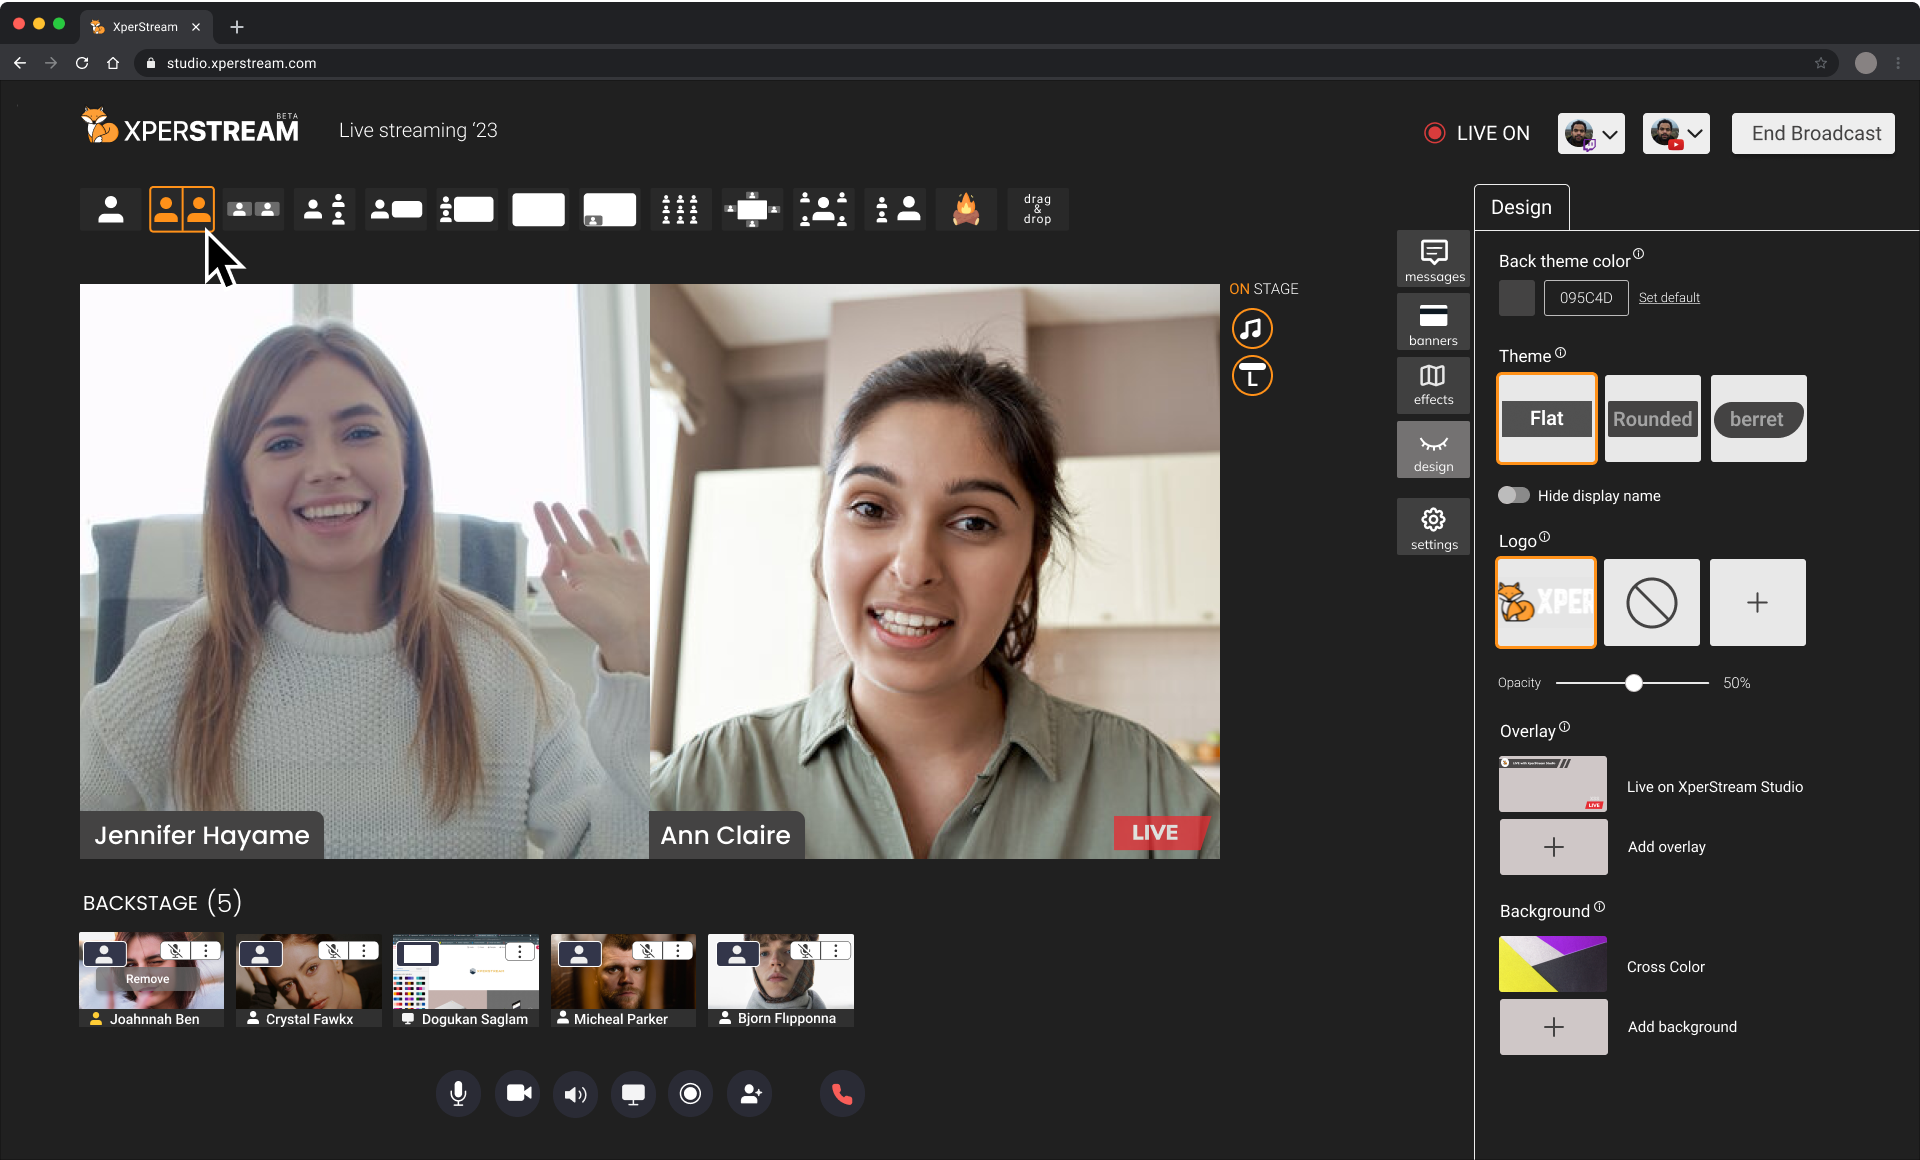Viewport: 1920px width, 1160px height.
Task: Start recording with the record icon
Action: pos(690,1094)
